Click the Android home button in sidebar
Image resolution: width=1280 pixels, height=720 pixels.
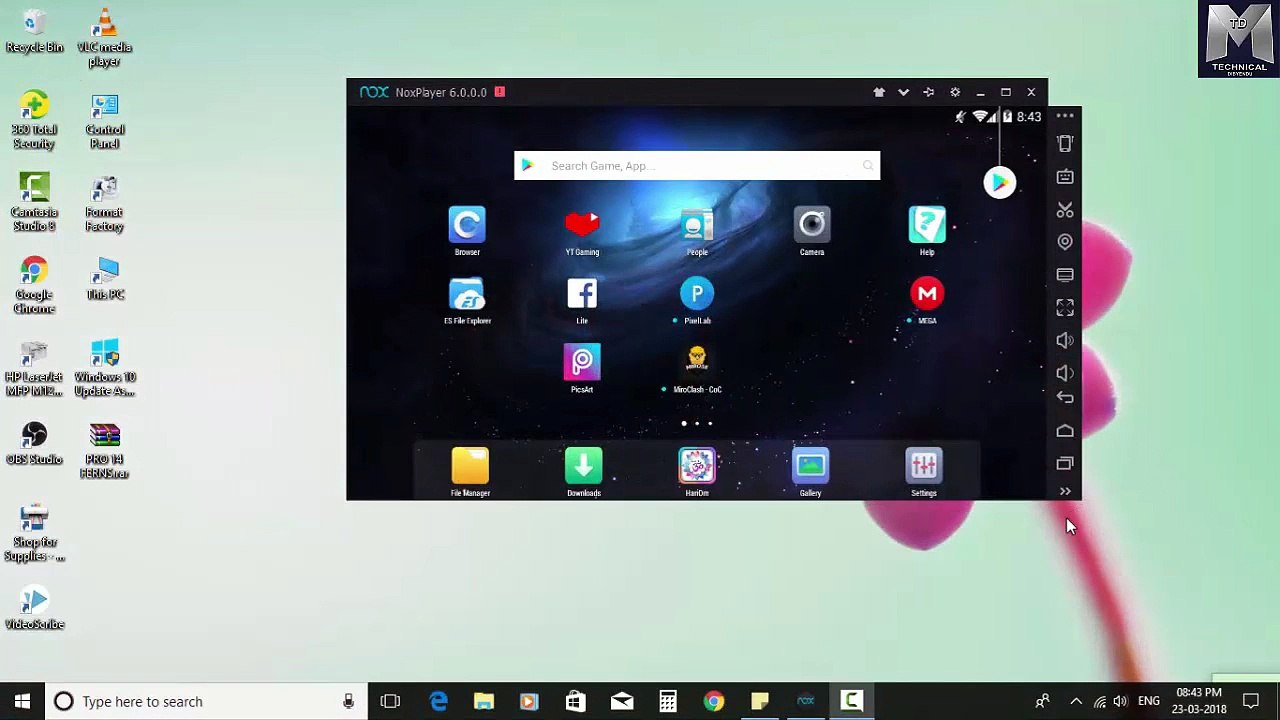pos(1065,431)
